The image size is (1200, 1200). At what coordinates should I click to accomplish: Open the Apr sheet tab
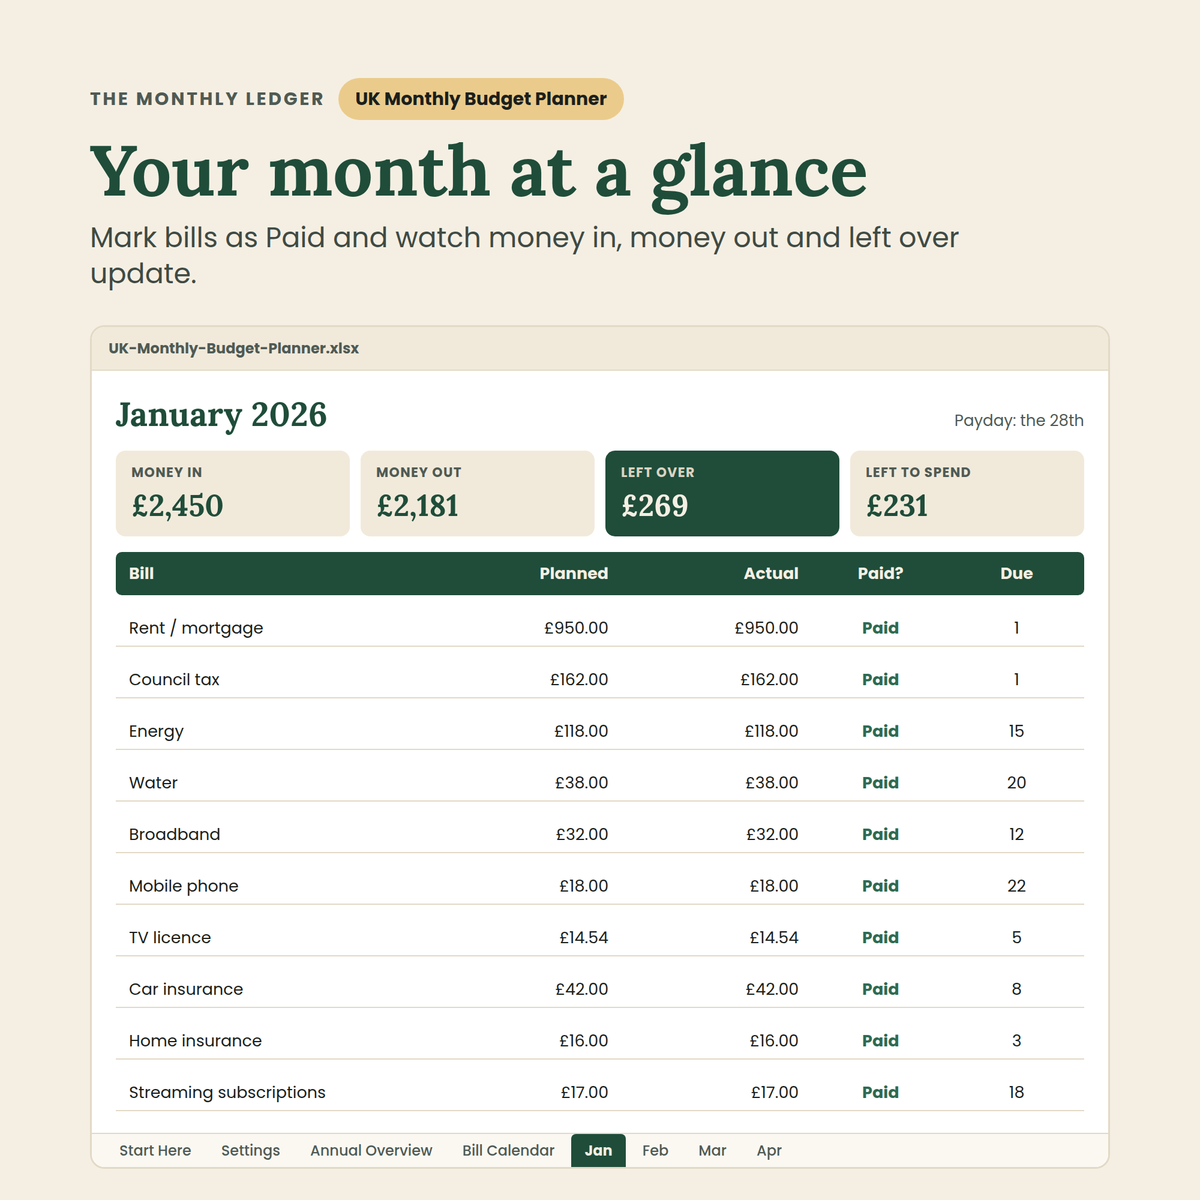(x=769, y=1150)
